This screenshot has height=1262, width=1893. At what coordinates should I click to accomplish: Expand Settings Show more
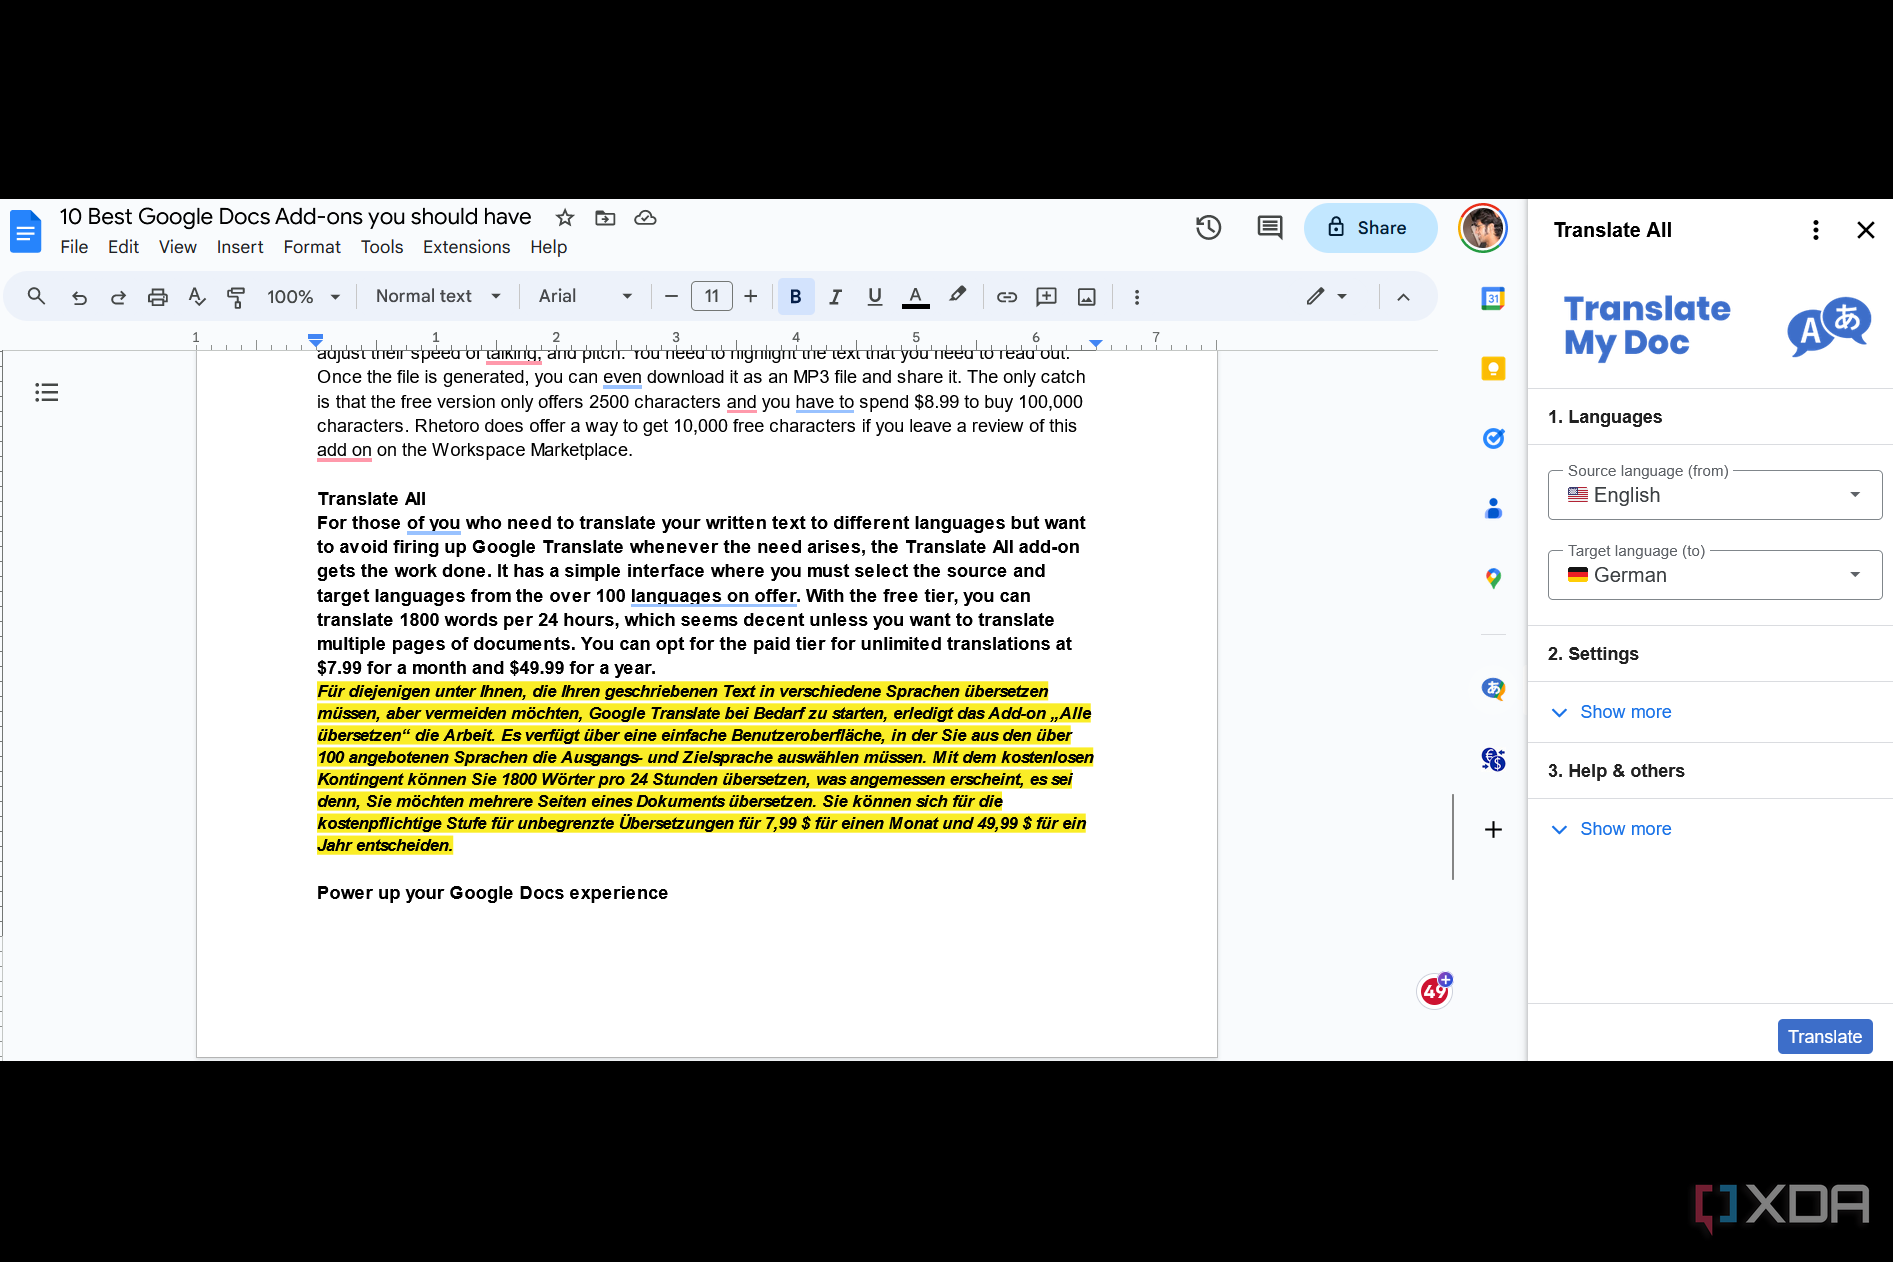pos(1611,712)
